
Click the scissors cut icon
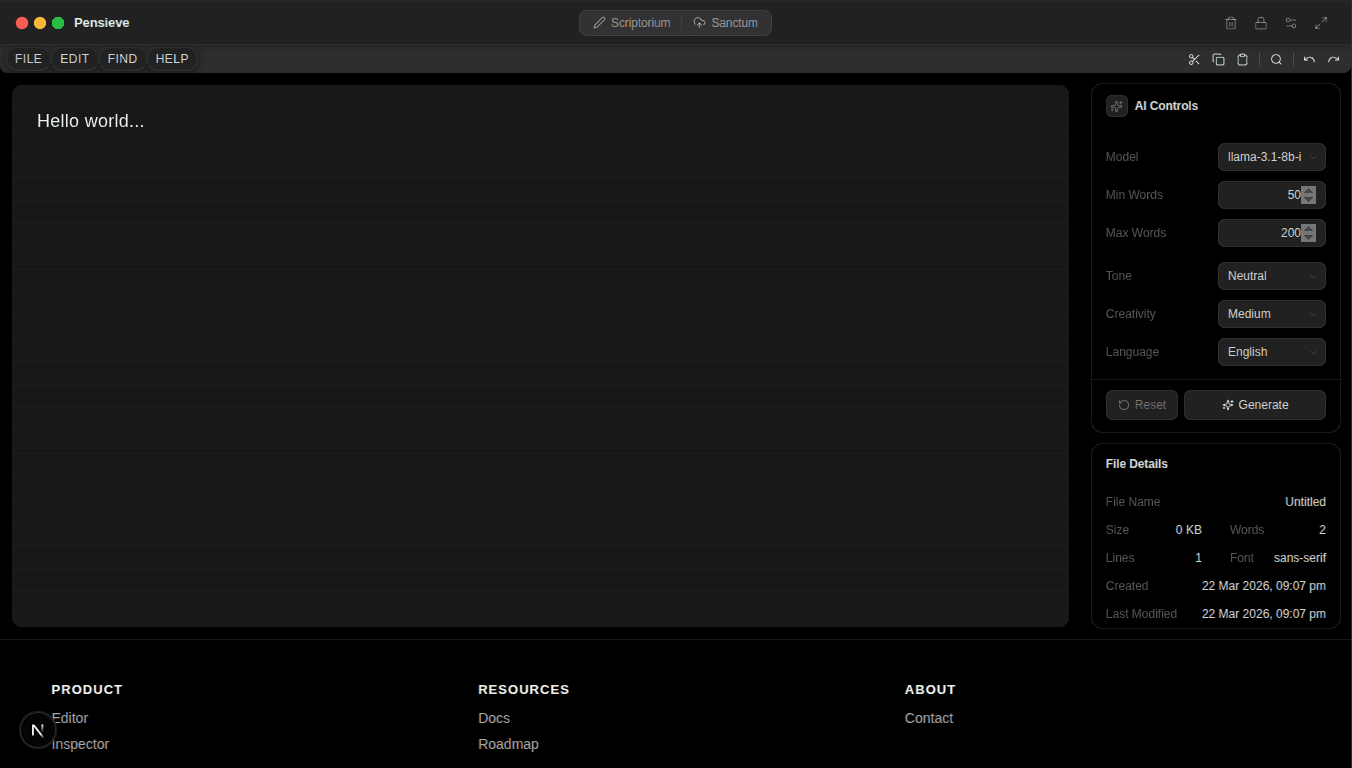click(1194, 59)
